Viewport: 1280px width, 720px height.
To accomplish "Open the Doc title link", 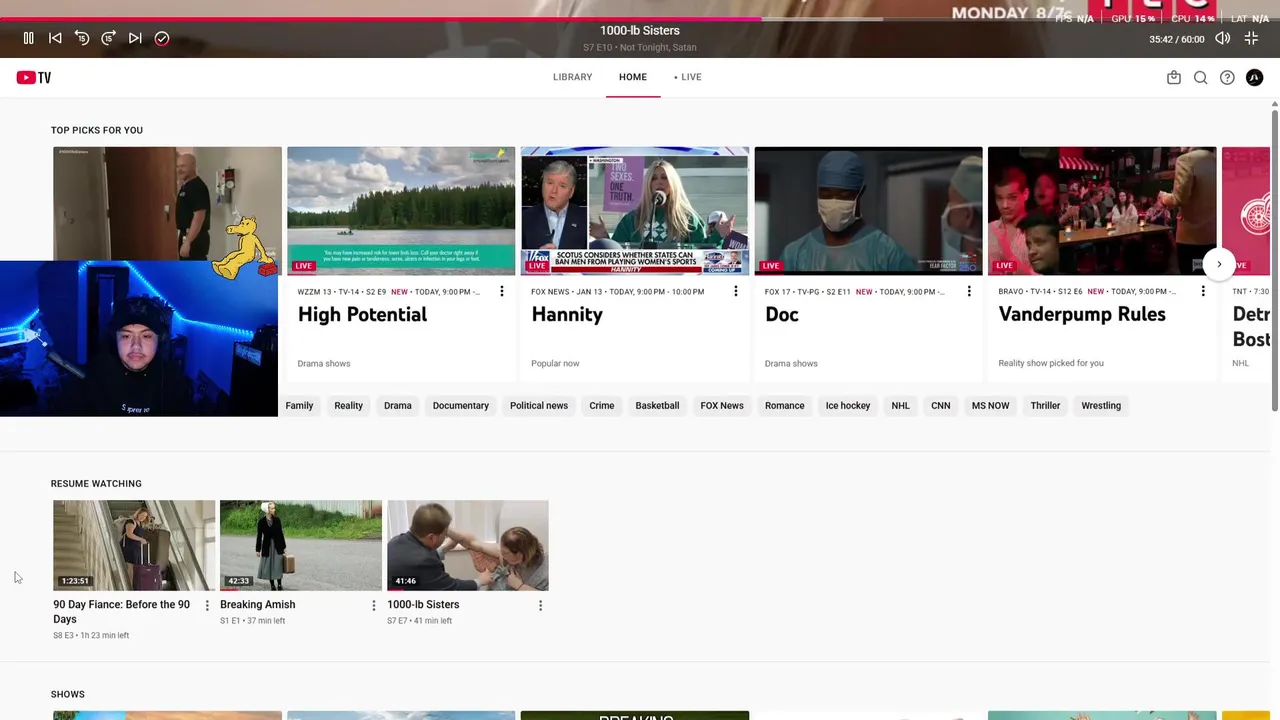I will (782, 315).
